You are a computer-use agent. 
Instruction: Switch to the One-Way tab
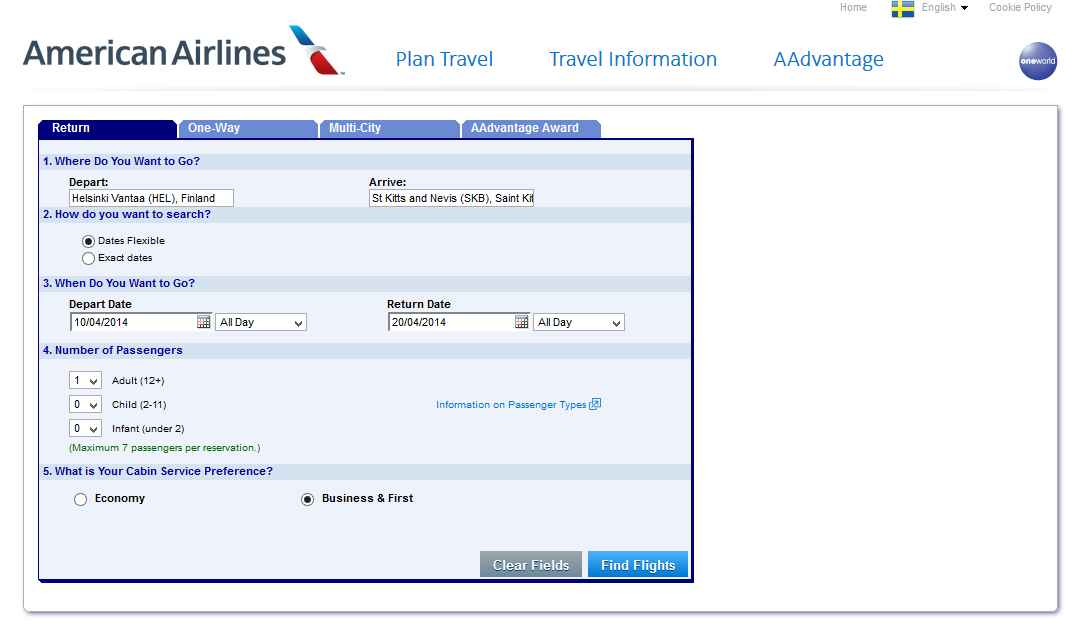click(x=246, y=128)
